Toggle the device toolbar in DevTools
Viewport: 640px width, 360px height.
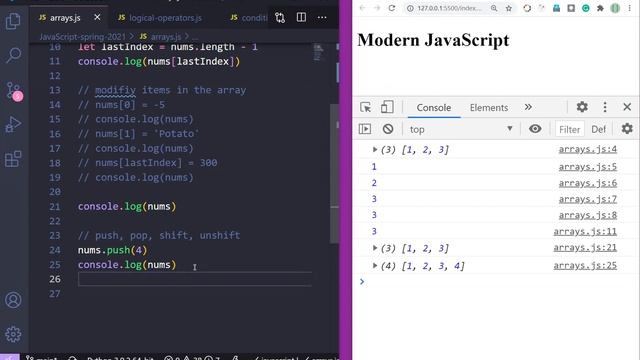(387, 107)
